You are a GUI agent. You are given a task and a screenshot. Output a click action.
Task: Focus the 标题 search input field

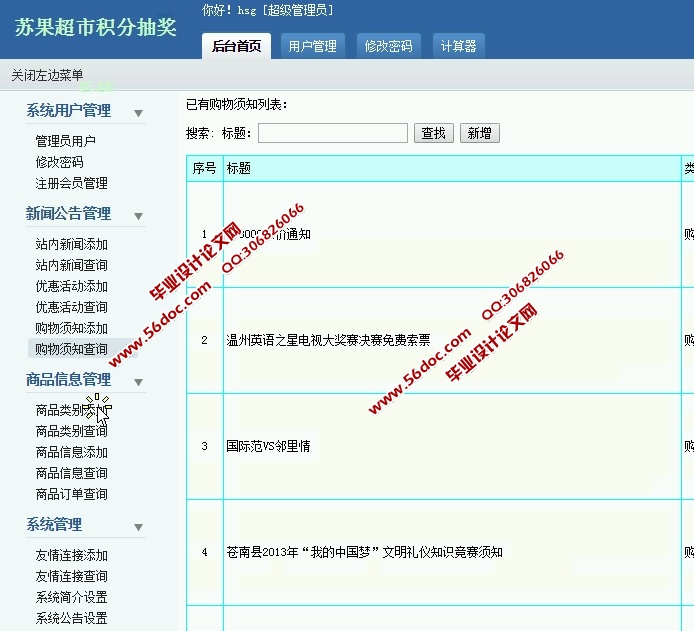click(333, 133)
